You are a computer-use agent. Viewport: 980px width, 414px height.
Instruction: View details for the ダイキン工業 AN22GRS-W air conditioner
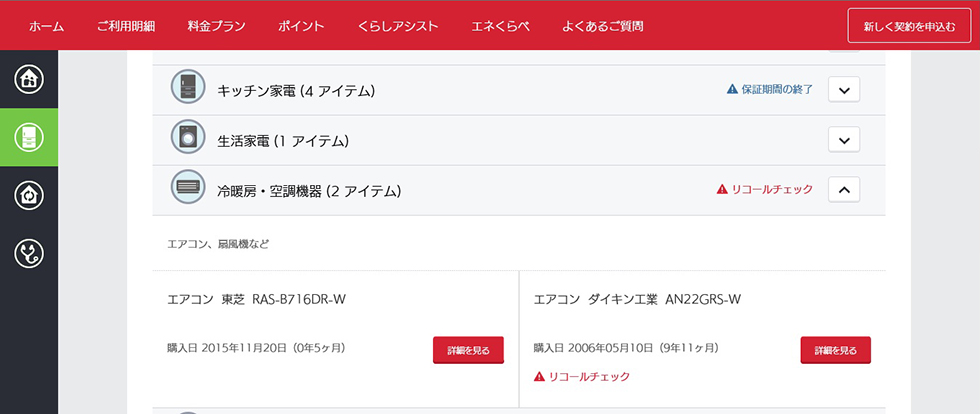point(835,350)
